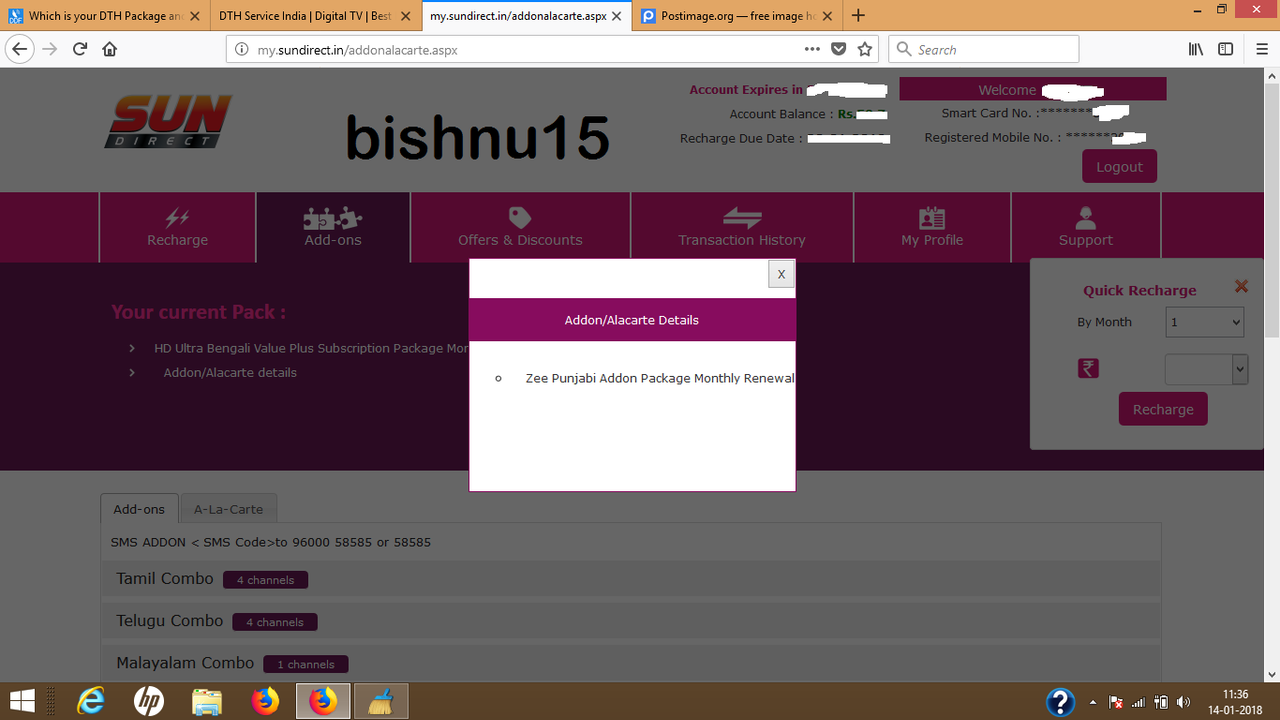
Task: Expand the HD Ultra Bengali Value Plus pack
Action: pos(311,348)
